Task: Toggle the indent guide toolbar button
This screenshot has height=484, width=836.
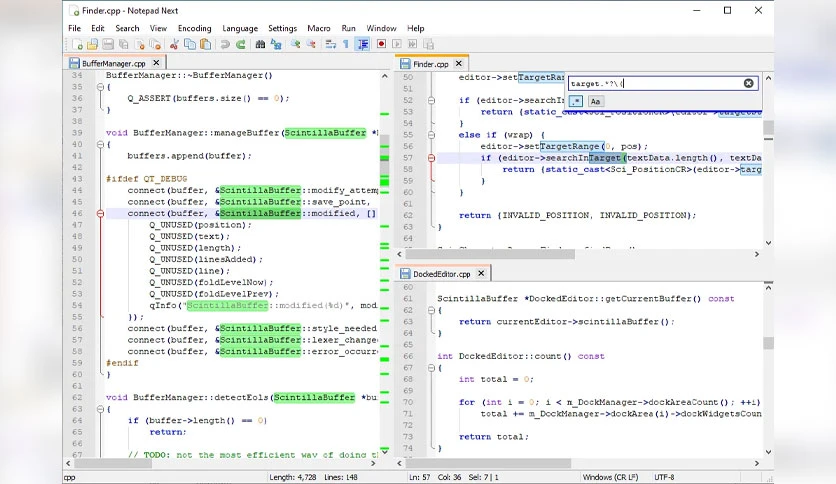Action: tap(363, 44)
